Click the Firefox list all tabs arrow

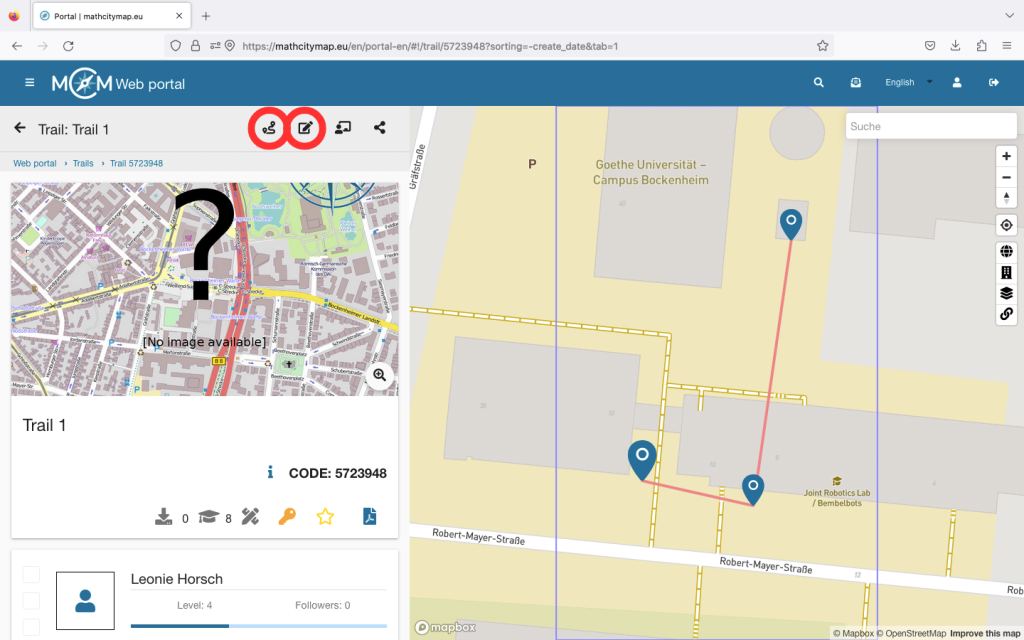(1007, 16)
